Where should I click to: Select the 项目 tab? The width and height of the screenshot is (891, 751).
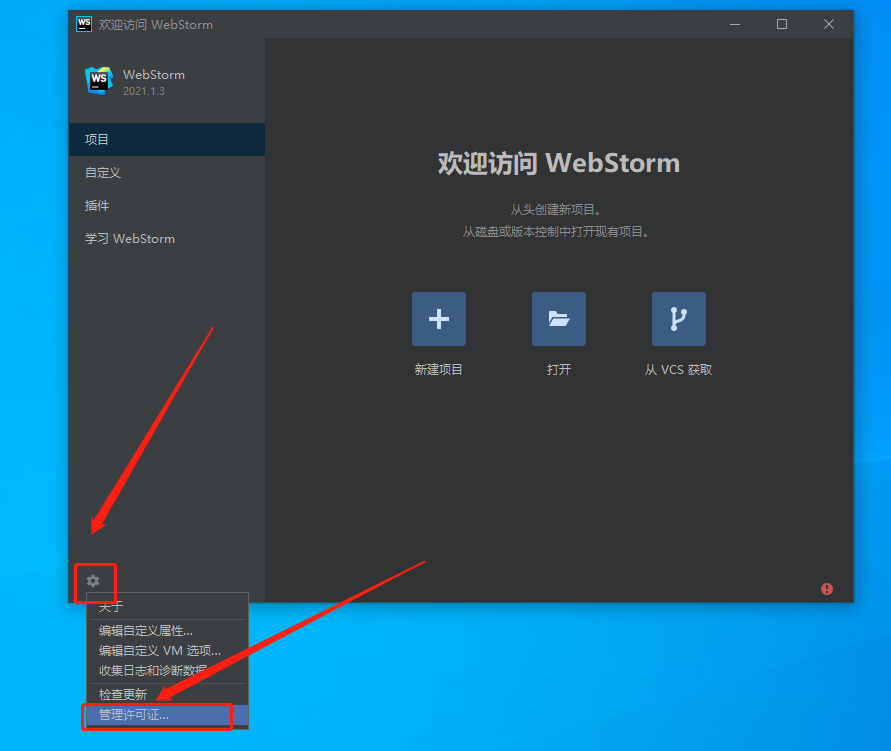[166, 140]
